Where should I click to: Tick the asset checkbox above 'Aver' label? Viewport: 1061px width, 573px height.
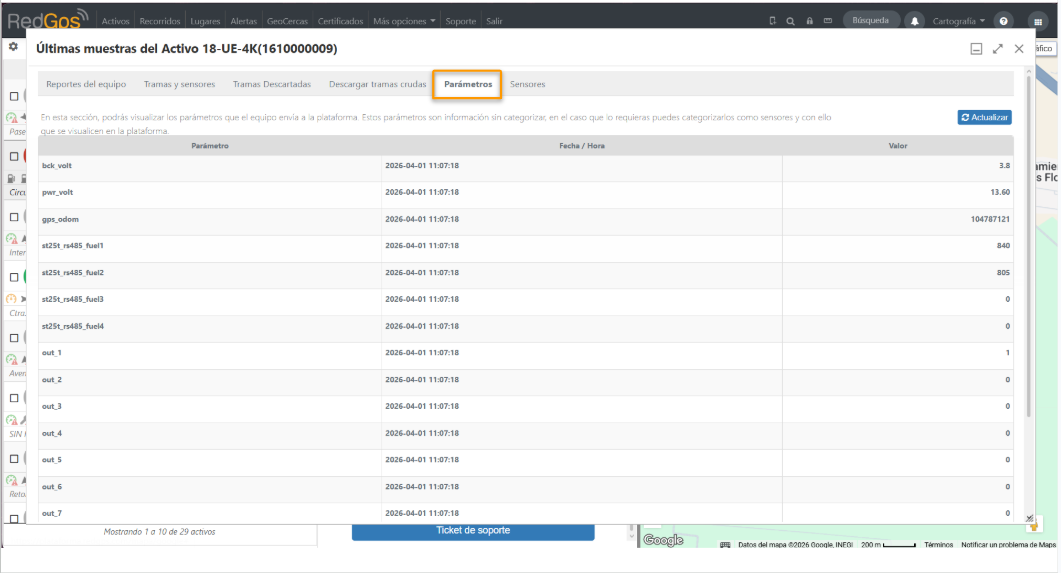pyautogui.click(x=14, y=338)
